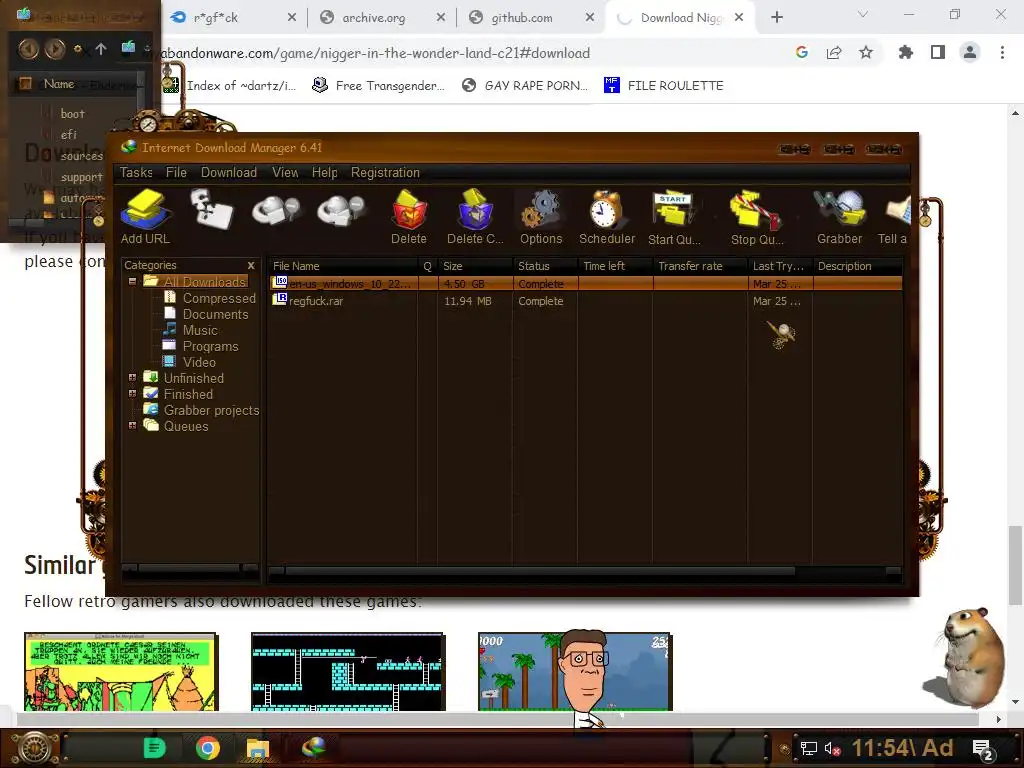Select the Documents category
This screenshot has height=768, width=1024.
(x=216, y=314)
